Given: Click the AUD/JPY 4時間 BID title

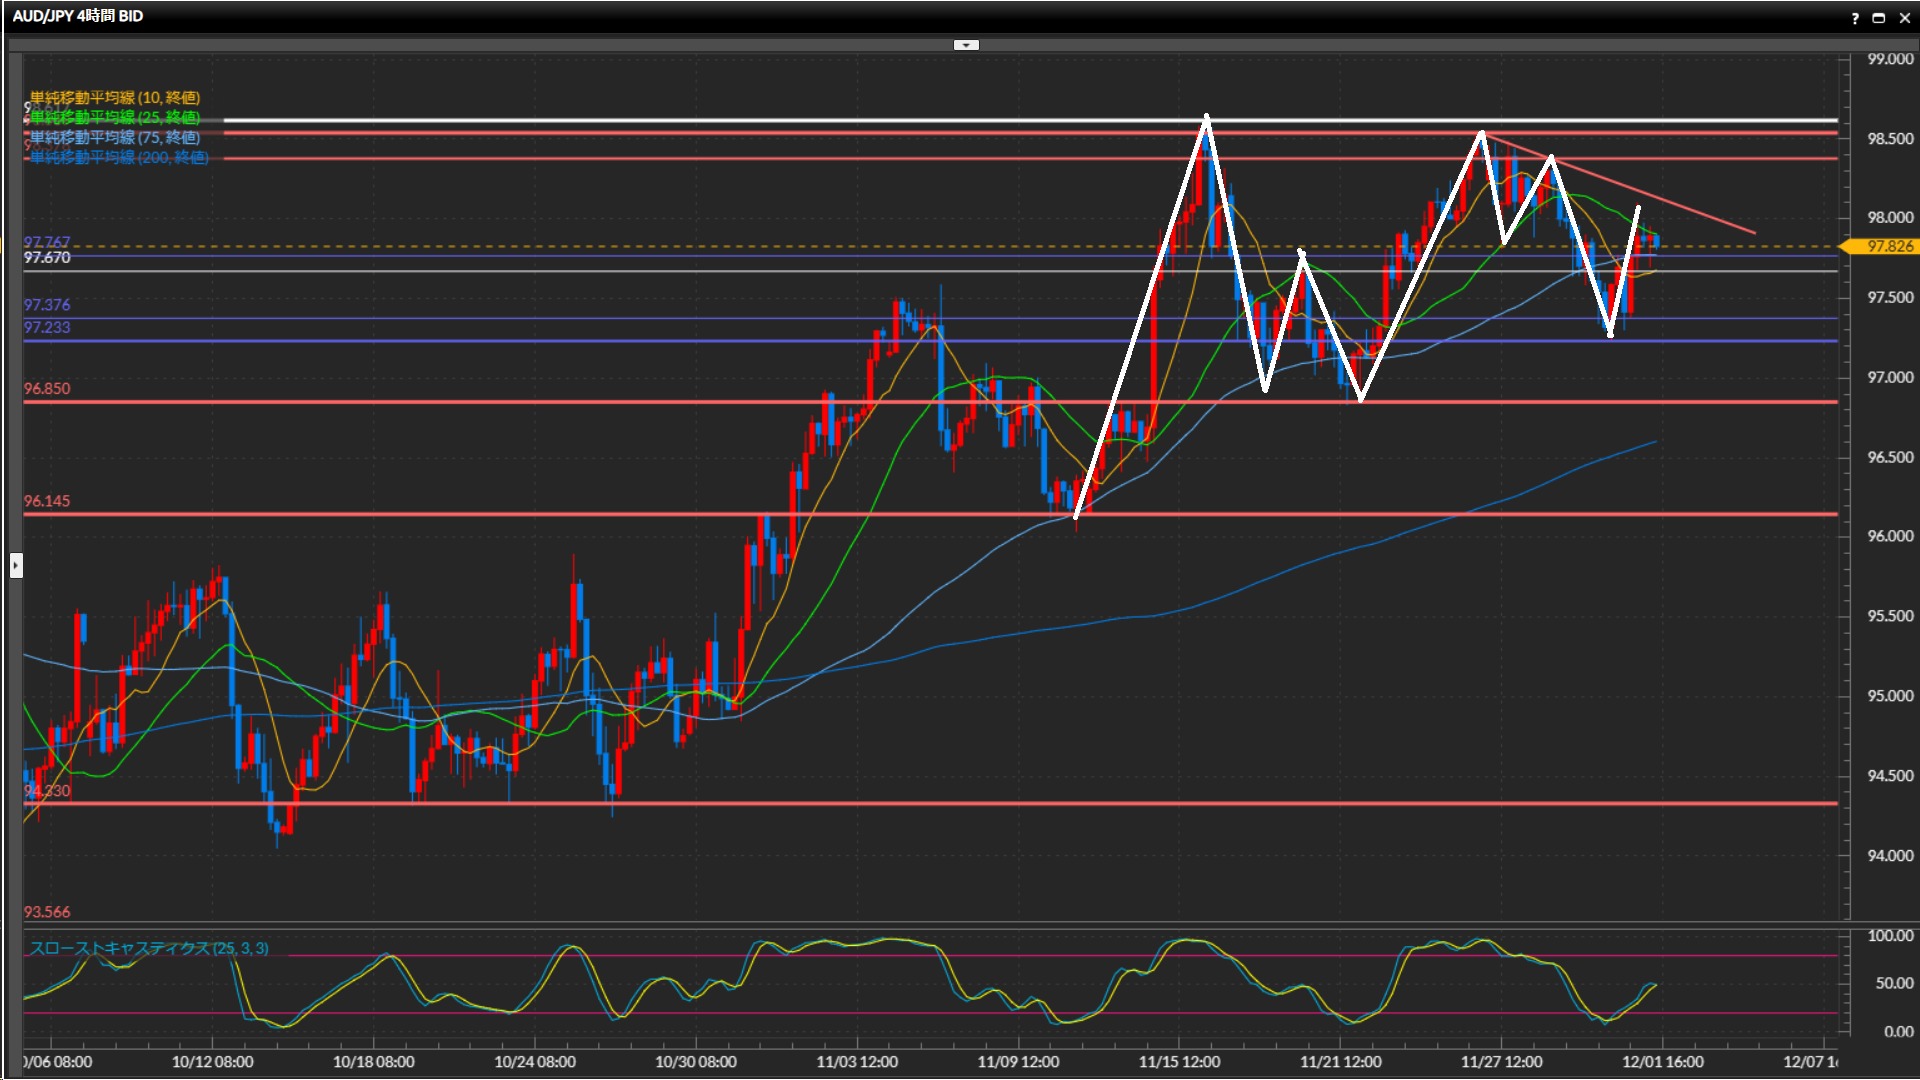Looking at the screenshot, I should [78, 16].
